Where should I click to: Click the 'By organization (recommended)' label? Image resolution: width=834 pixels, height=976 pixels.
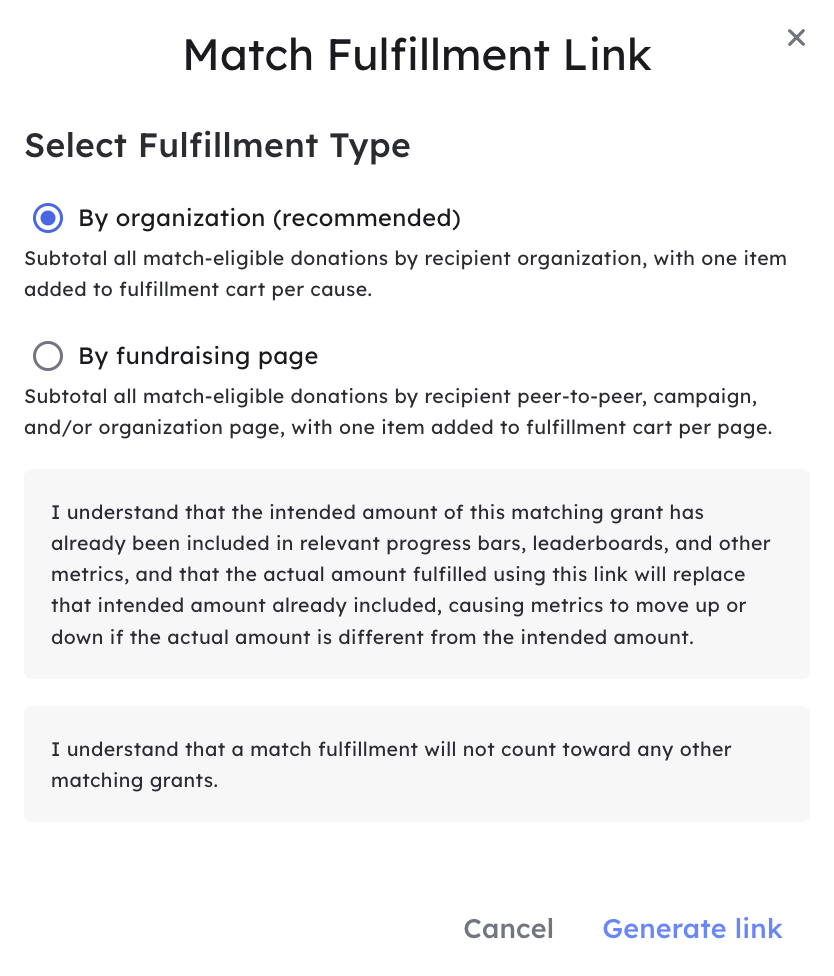pos(269,218)
